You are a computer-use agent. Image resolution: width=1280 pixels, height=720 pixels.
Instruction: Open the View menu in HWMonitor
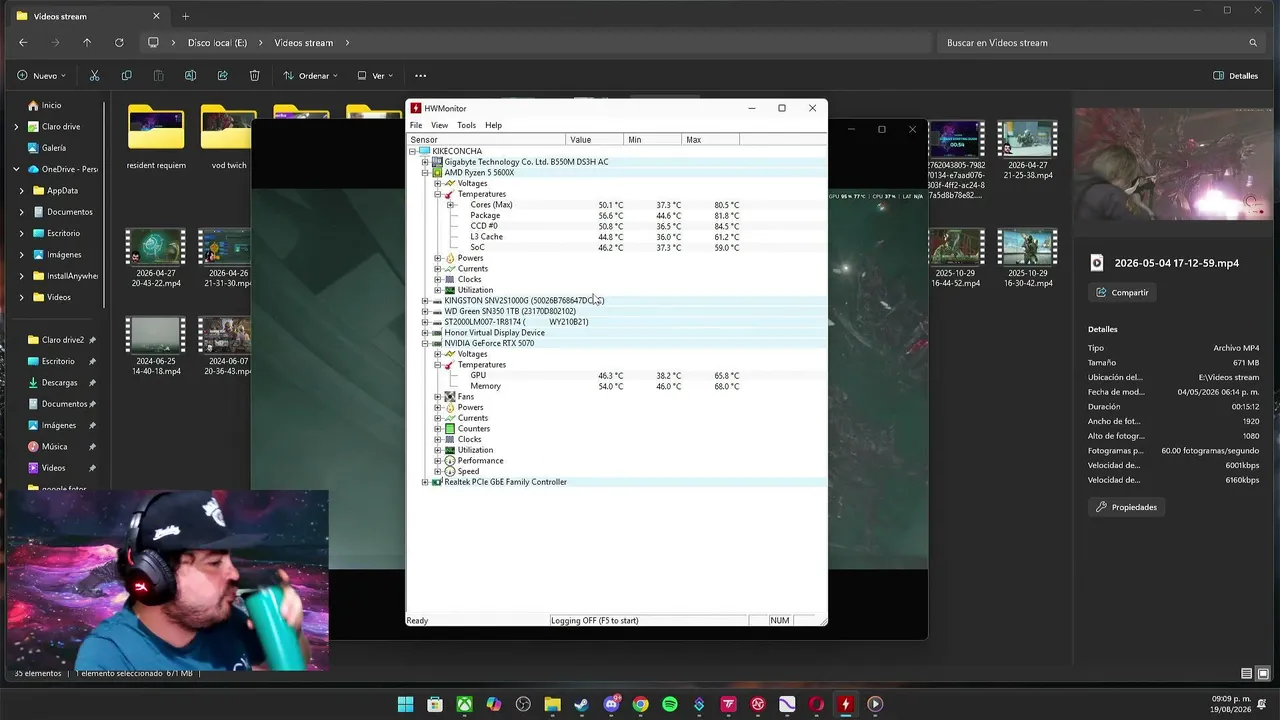pos(439,125)
